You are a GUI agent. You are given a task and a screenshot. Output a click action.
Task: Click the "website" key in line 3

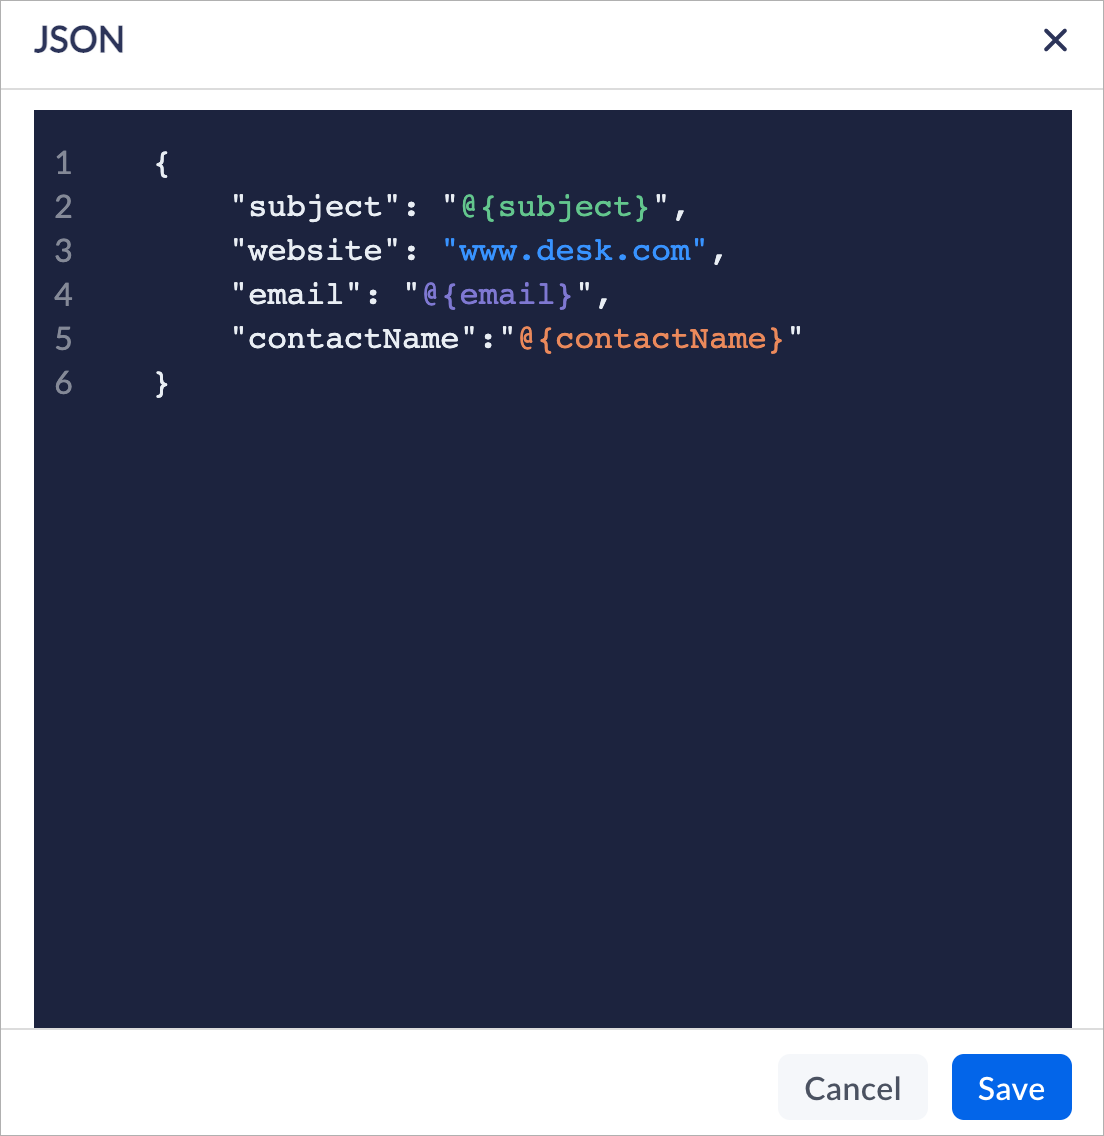pyautogui.click(x=315, y=251)
